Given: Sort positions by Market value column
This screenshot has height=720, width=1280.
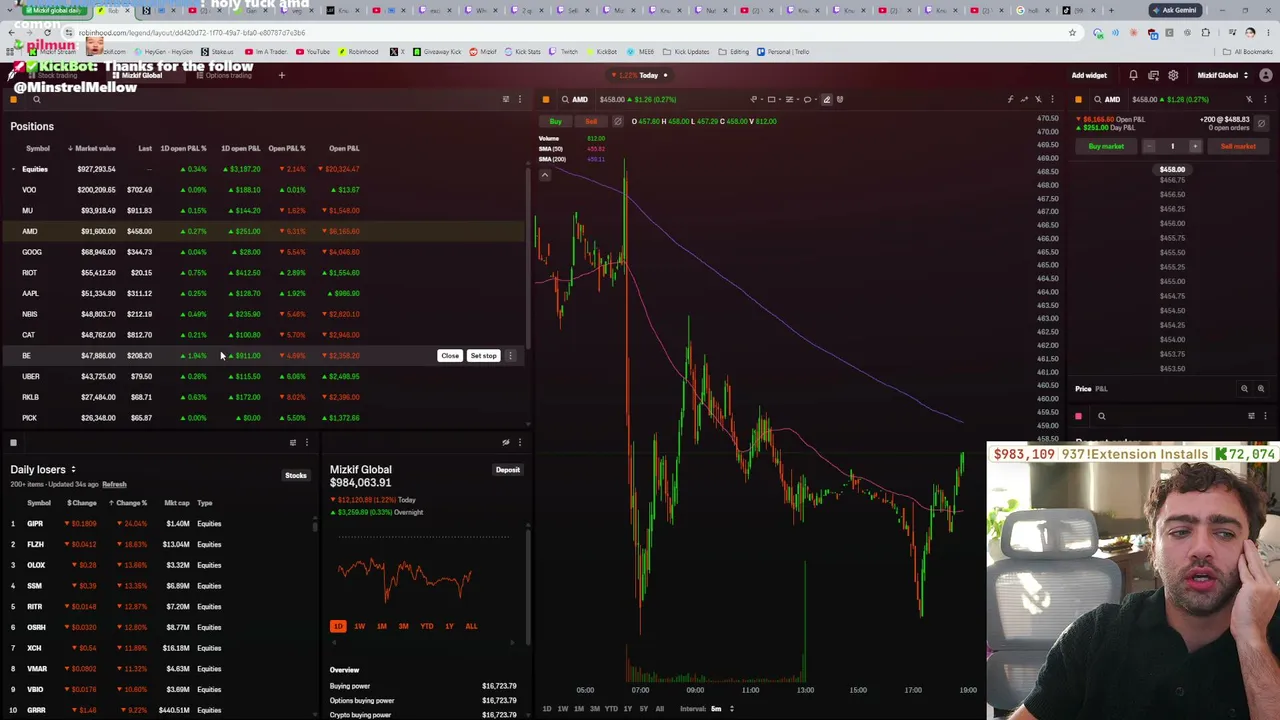Looking at the screenshot, I should pyautogui.click(x=92, y=149).
